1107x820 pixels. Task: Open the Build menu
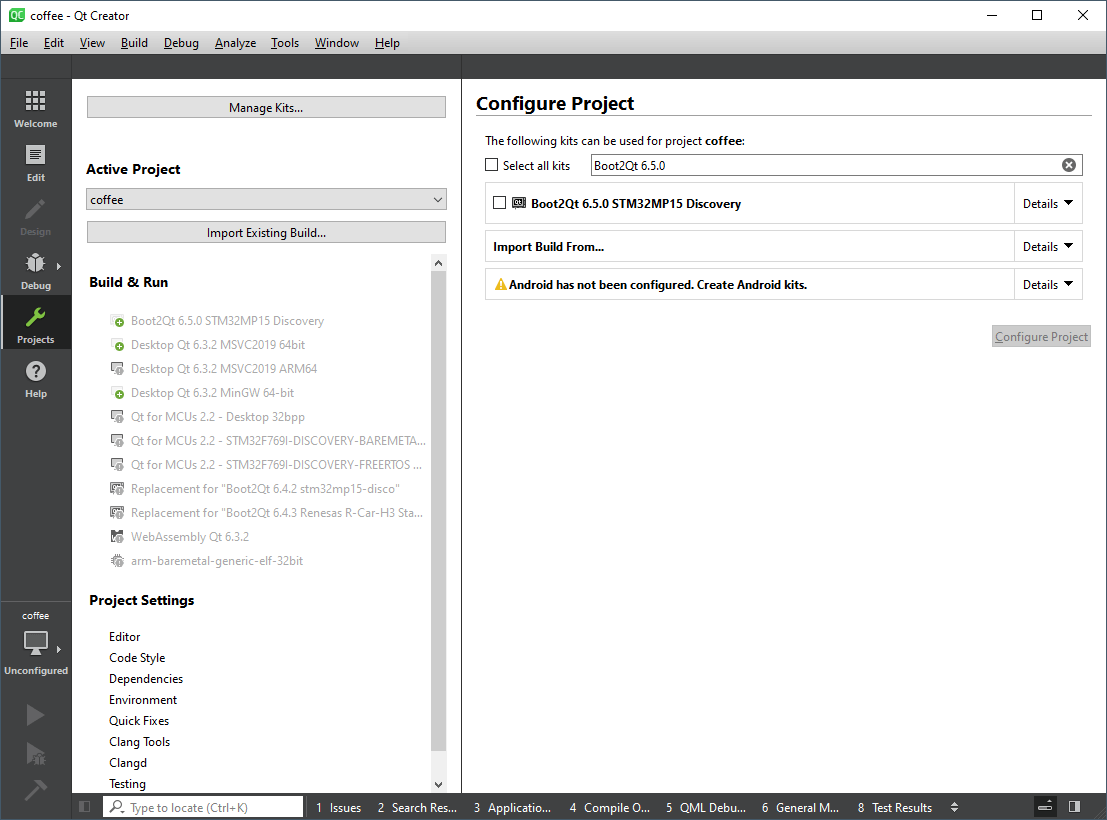pyautogui.click(x=134, y=43)
